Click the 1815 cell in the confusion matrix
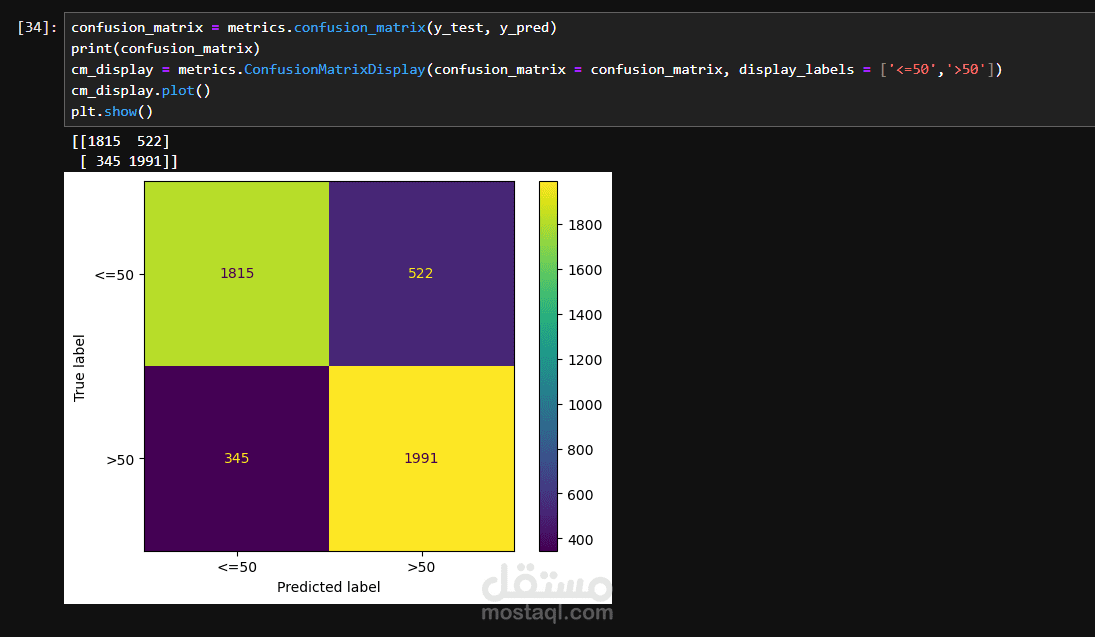The width and height of the screenshot is (1095, 637). coord(237,273)
